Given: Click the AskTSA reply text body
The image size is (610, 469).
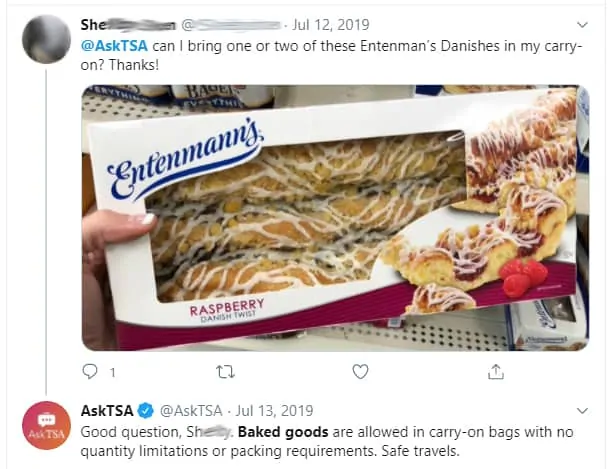Looking at the screenshot, I should click(x=327, y=441).
